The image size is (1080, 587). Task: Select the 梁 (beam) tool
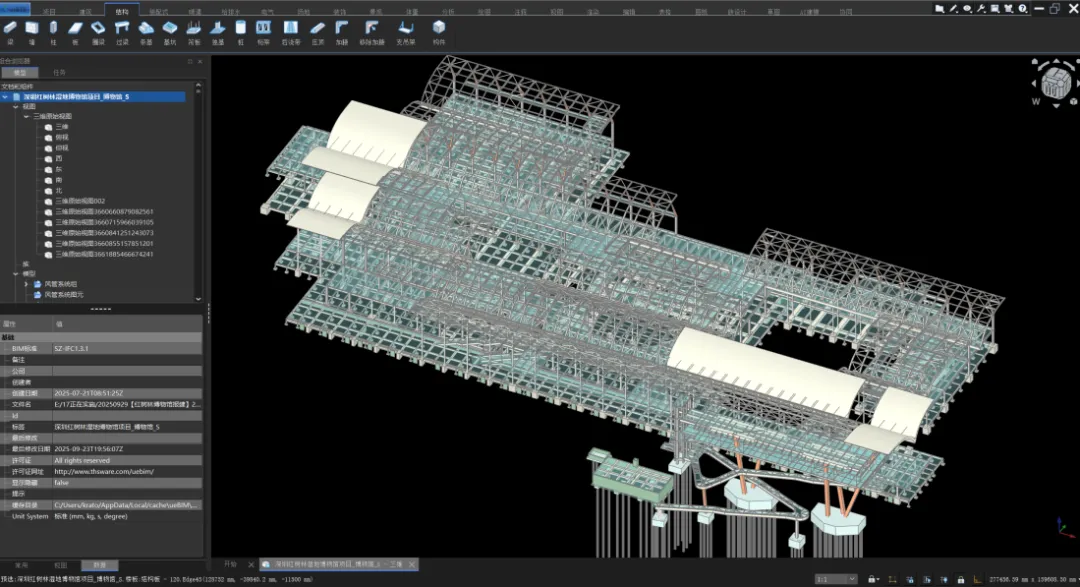pos(10,32)
